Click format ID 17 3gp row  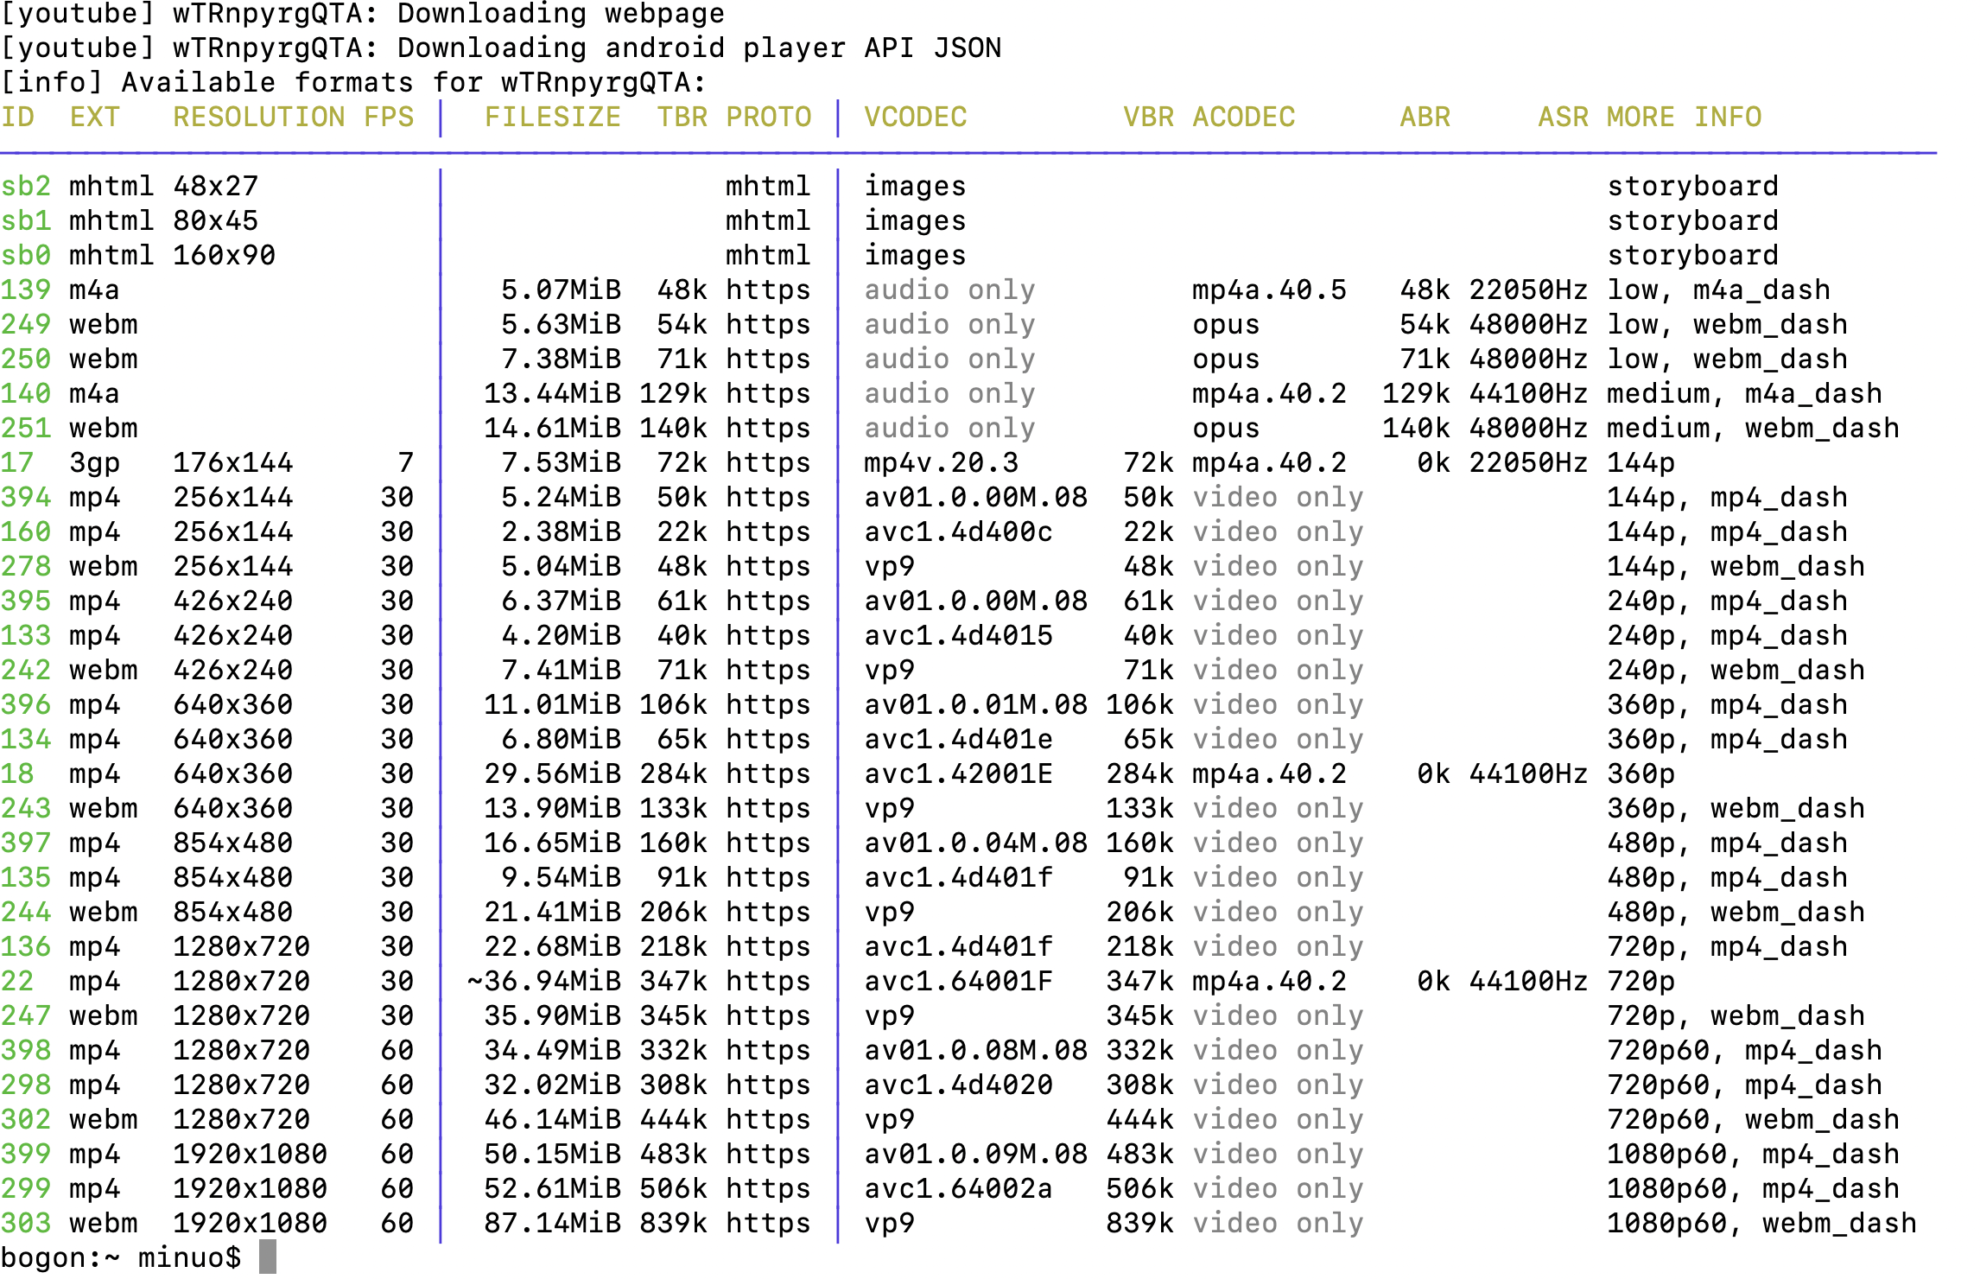click(17, 462)
